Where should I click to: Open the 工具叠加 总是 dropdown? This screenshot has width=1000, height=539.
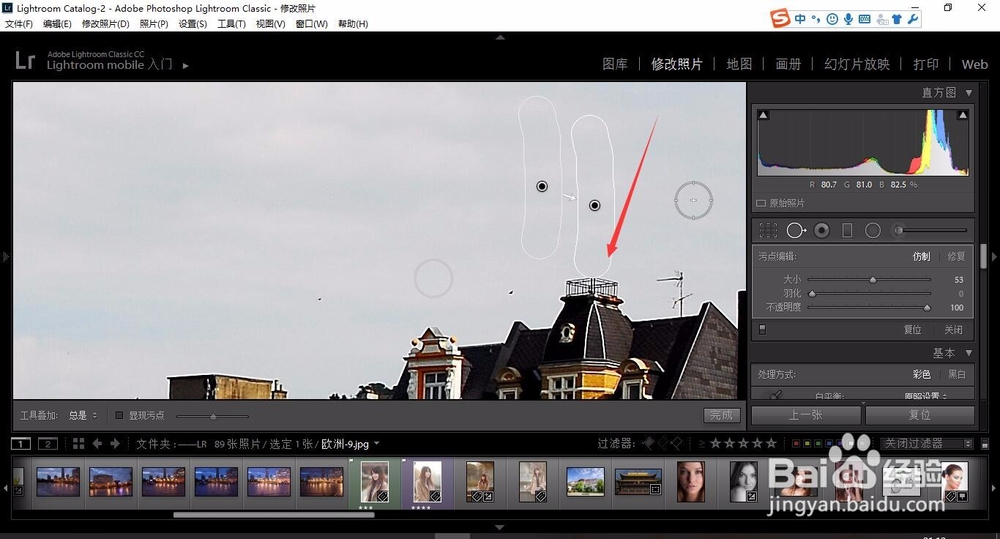coord(83,415)
